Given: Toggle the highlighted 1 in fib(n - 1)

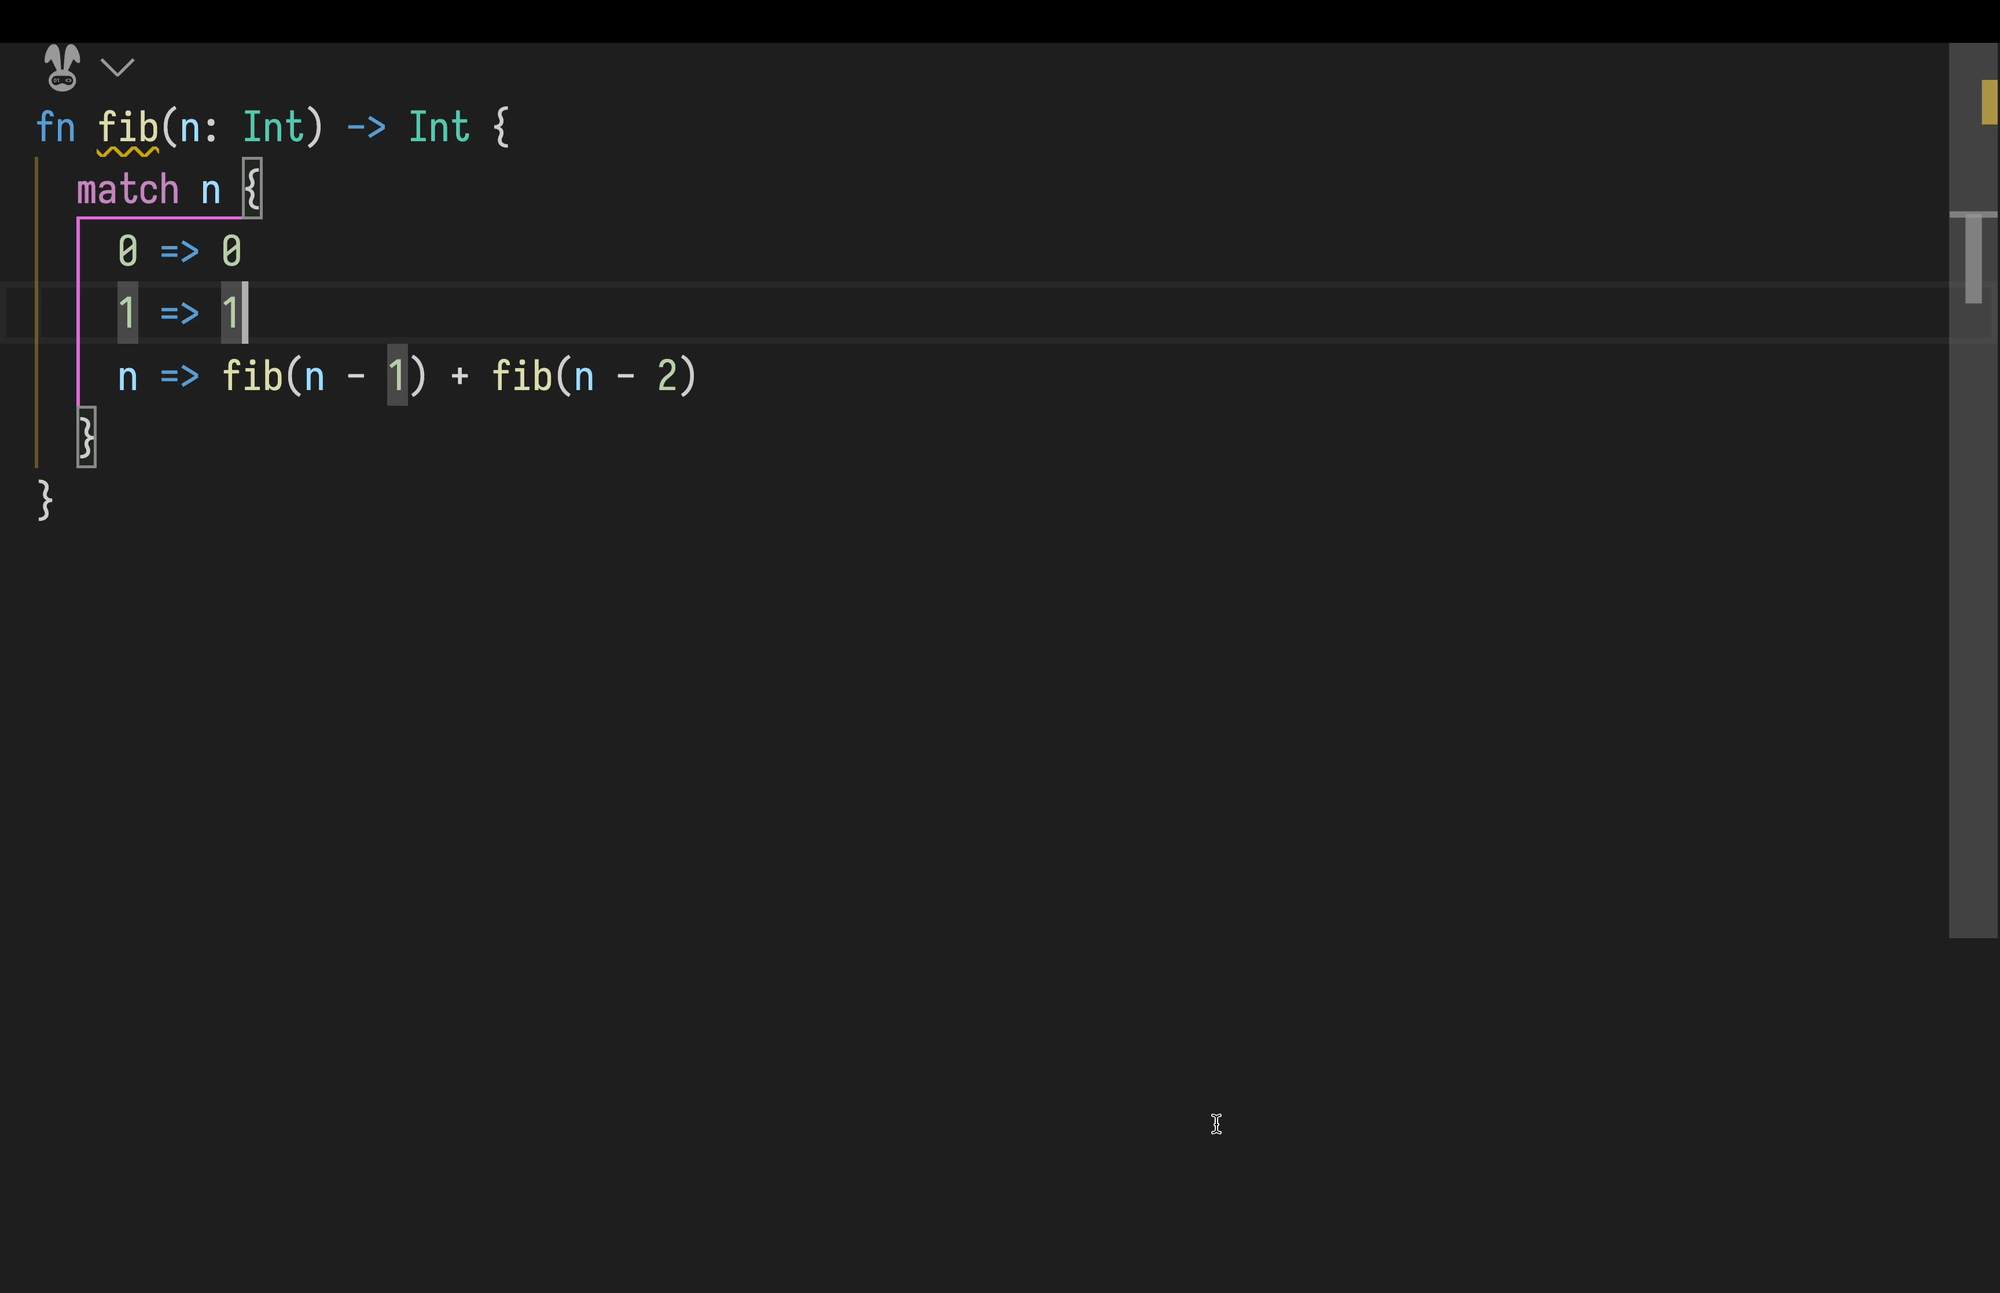Looking at the screenshot, I should tap(397, 376).
